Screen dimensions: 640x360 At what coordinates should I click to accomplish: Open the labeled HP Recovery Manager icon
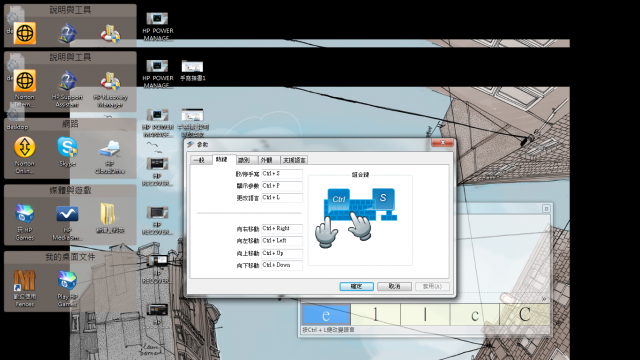click(110, 90)
